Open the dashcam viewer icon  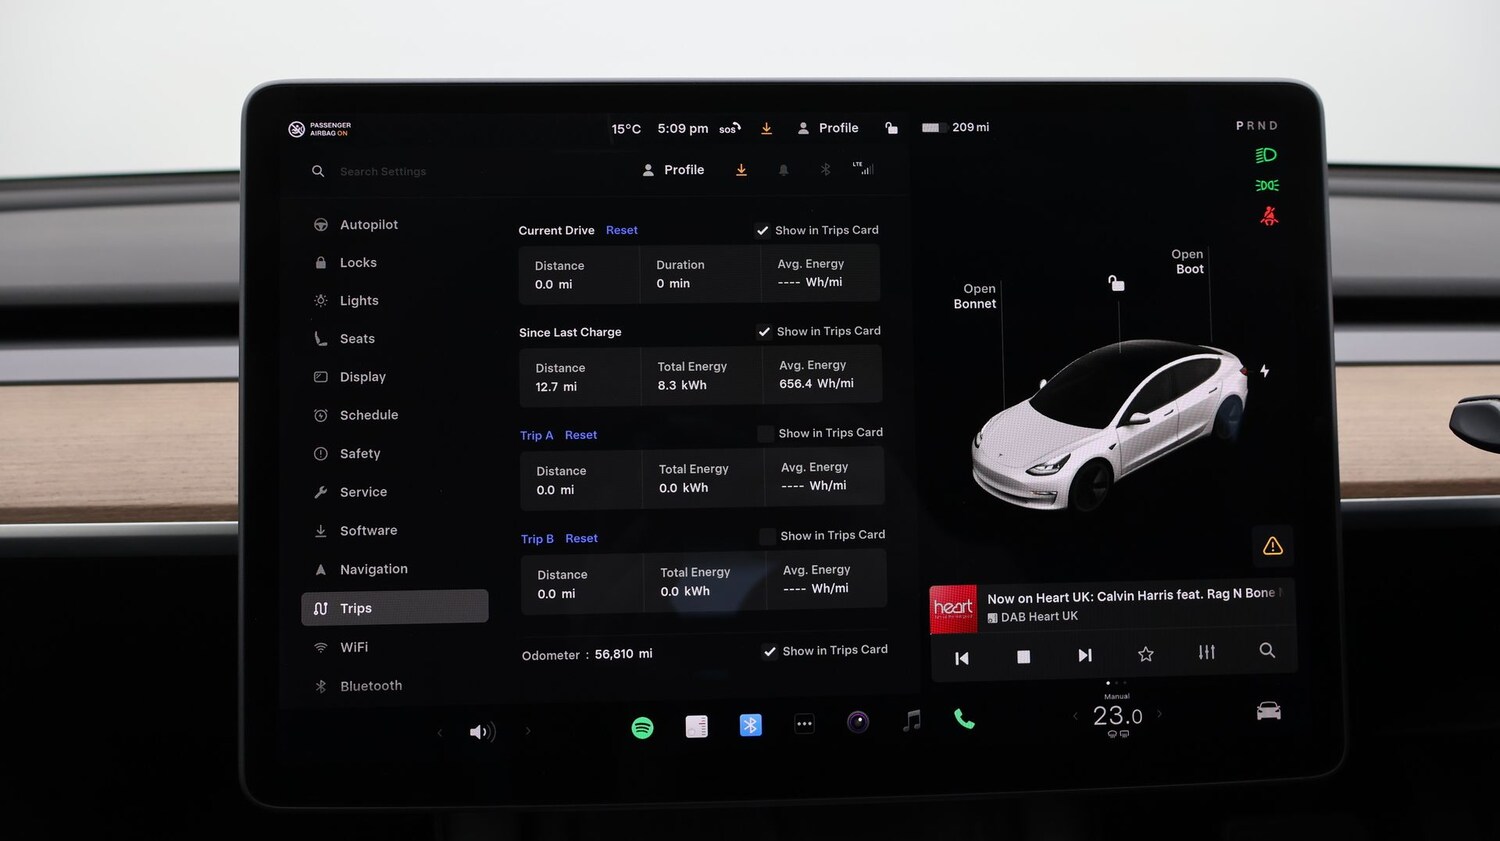(x=857, y=722)
